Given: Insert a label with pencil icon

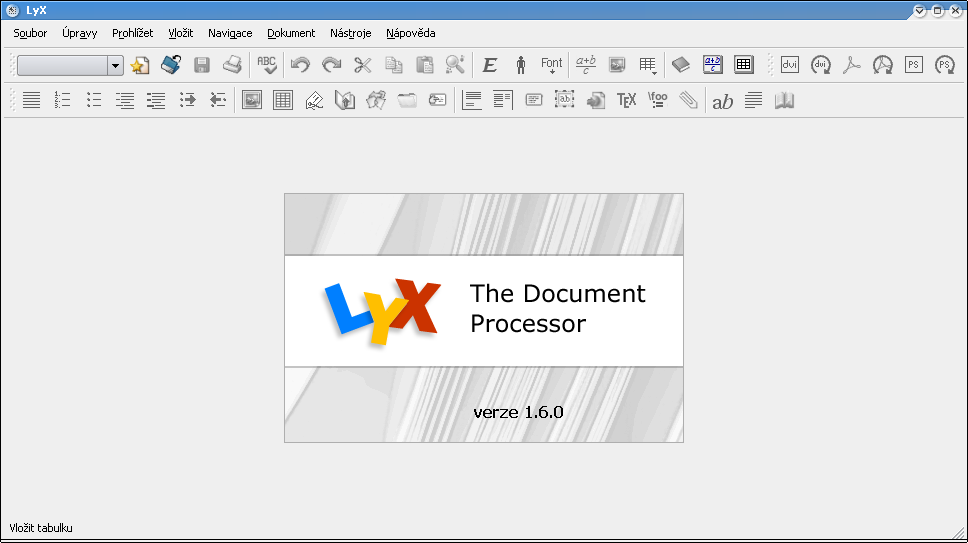Looking at the screenshot, I should click(314, 100).
